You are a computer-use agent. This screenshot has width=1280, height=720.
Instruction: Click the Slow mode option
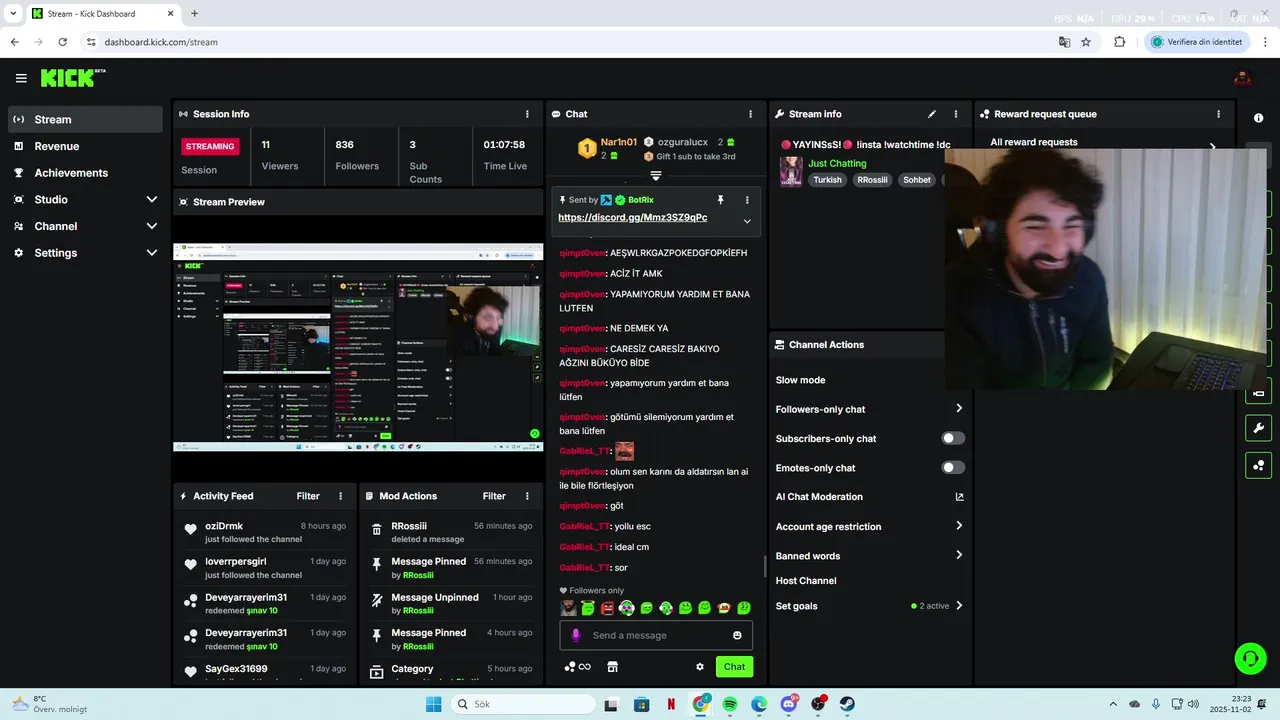coord(800,380)
